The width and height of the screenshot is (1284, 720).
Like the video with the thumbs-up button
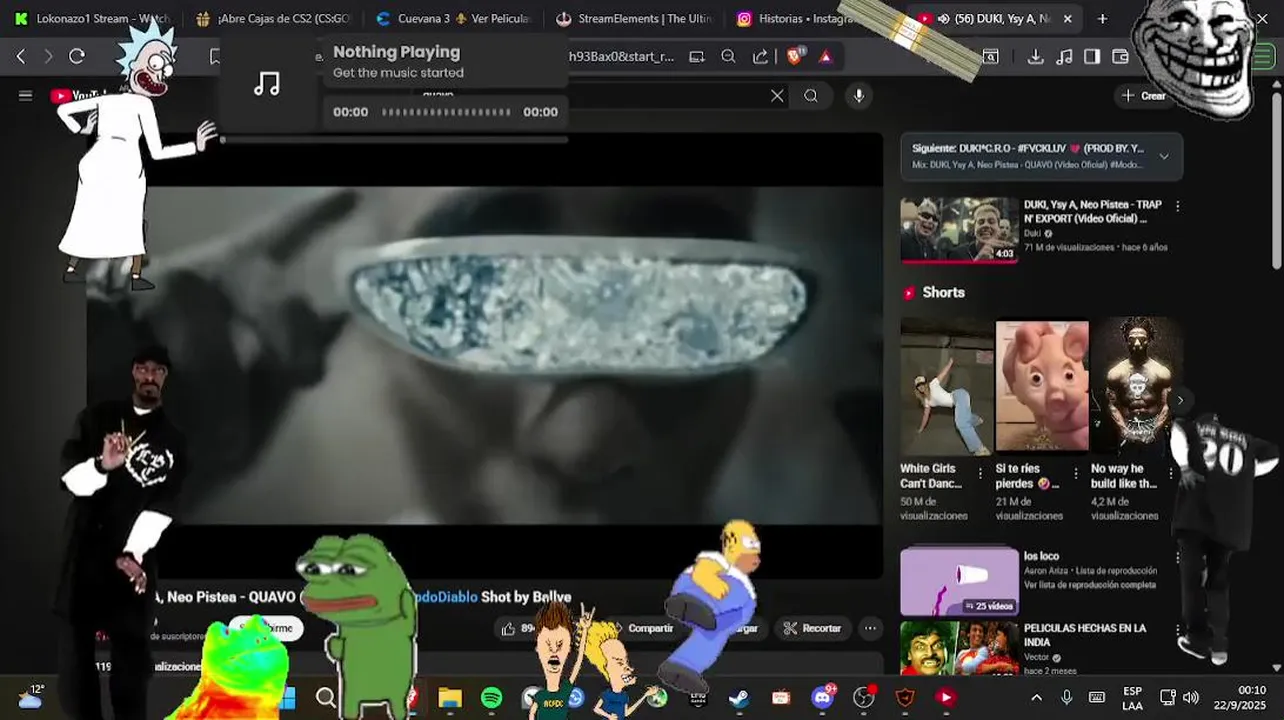(x=508, y=628)
